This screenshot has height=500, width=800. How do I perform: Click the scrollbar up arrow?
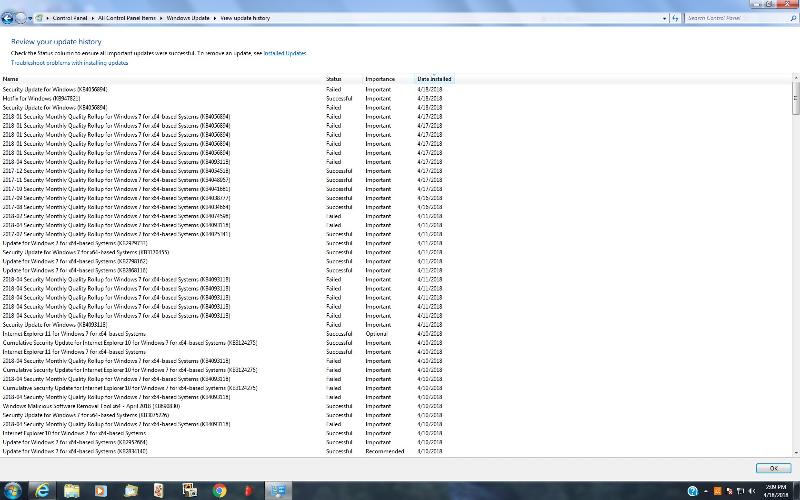pos(796,77)
